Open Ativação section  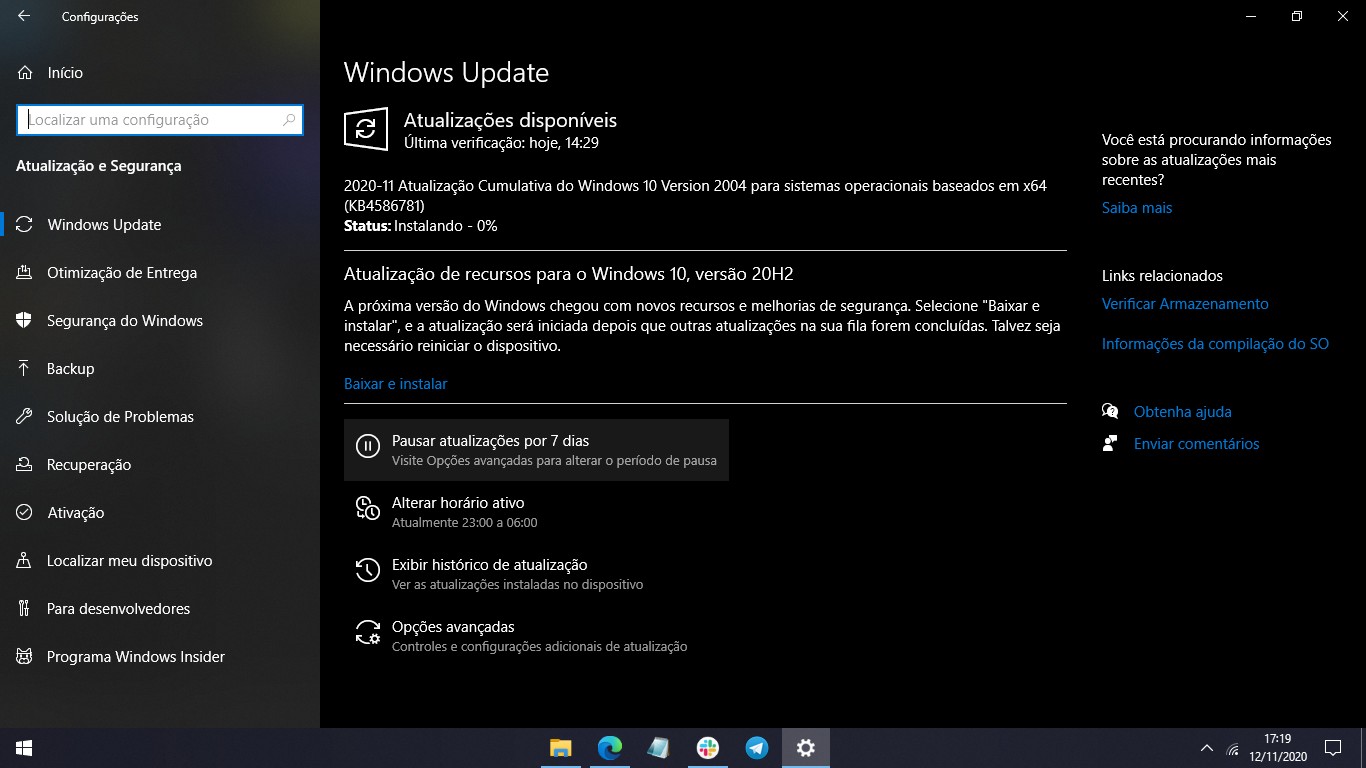pos(160,513)
